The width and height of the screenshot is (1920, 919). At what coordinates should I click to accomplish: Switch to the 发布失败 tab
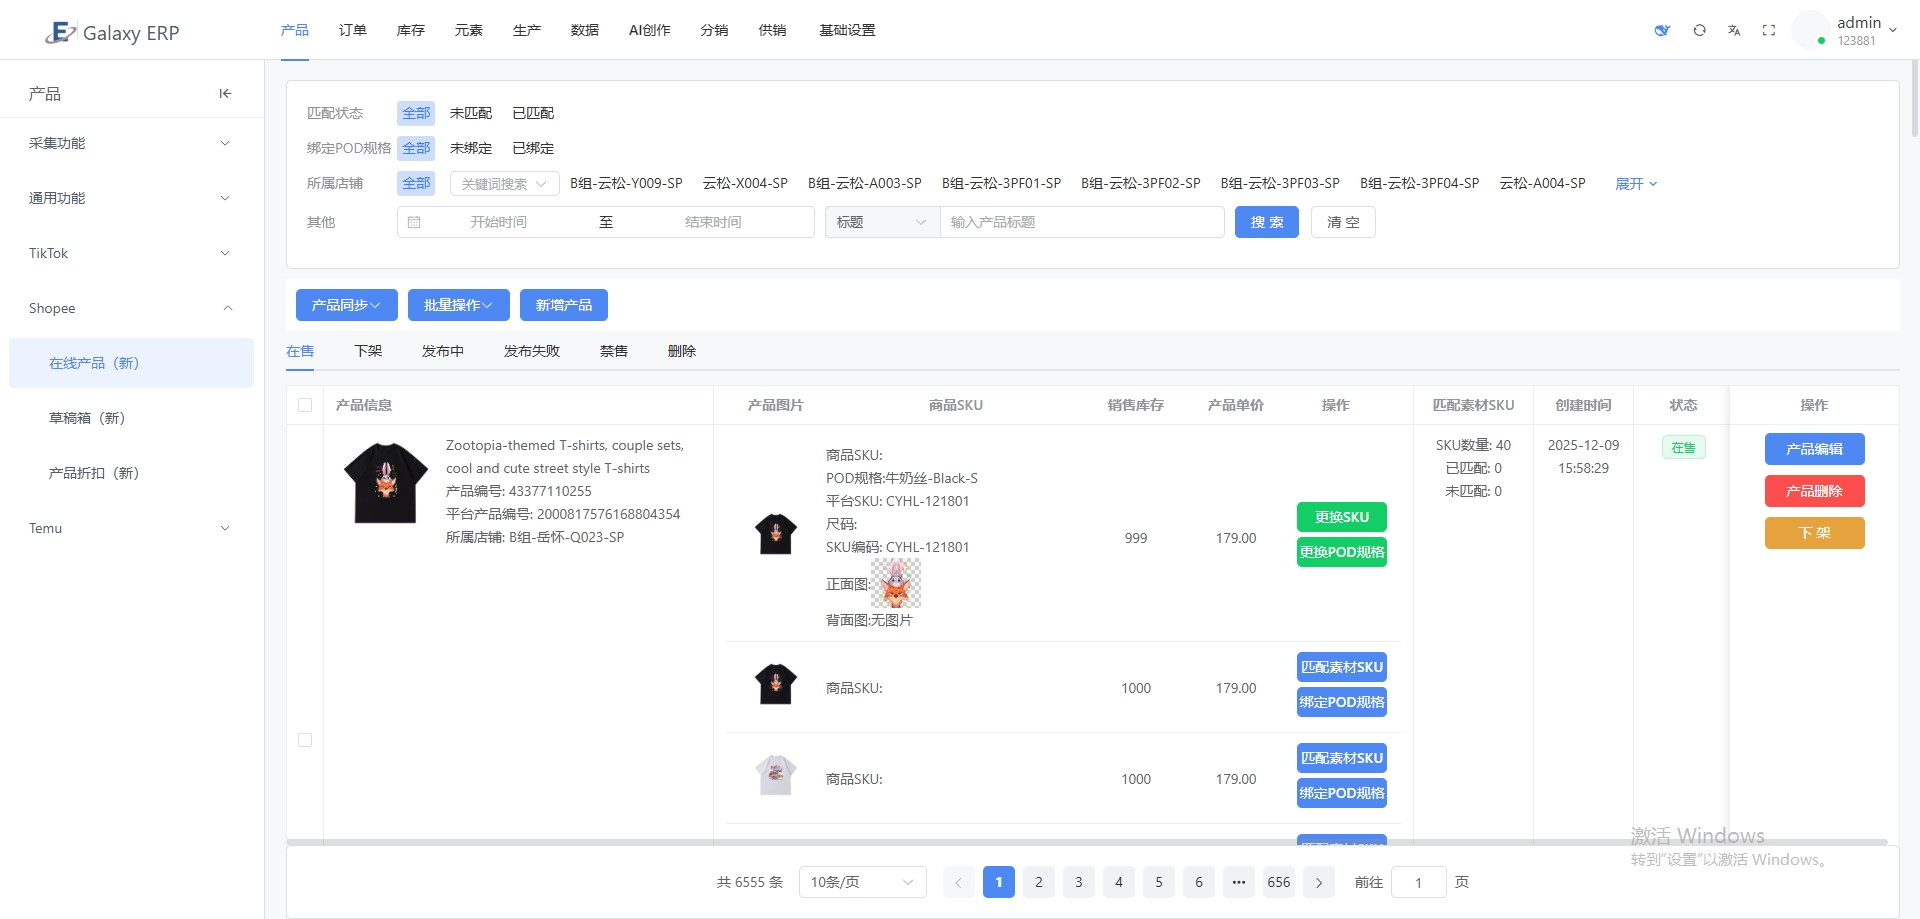pyautogui.click(x=531, y=351)
